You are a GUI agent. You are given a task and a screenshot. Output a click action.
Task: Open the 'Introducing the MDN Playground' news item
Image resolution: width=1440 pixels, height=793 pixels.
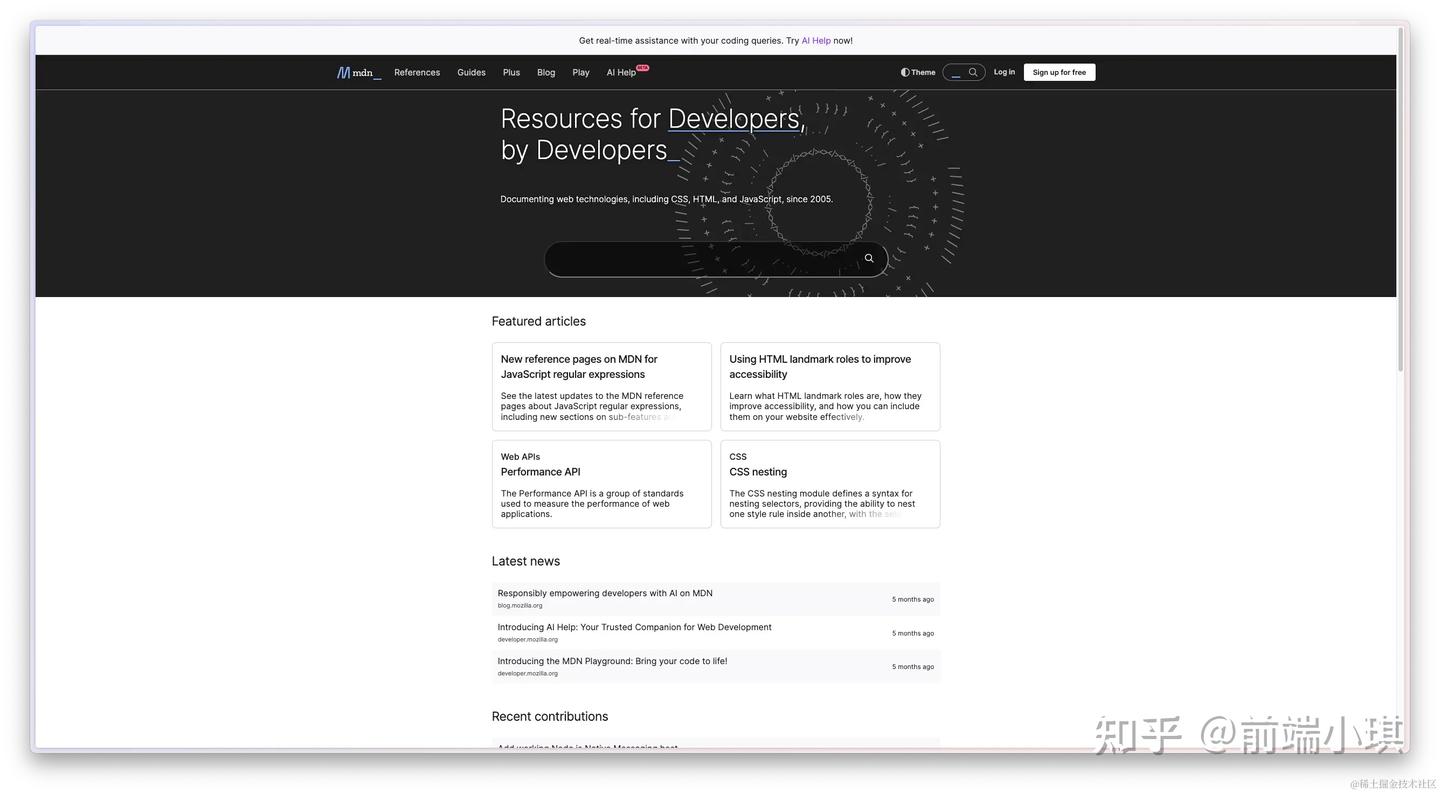pyautogui.click(x=613, y=661)
